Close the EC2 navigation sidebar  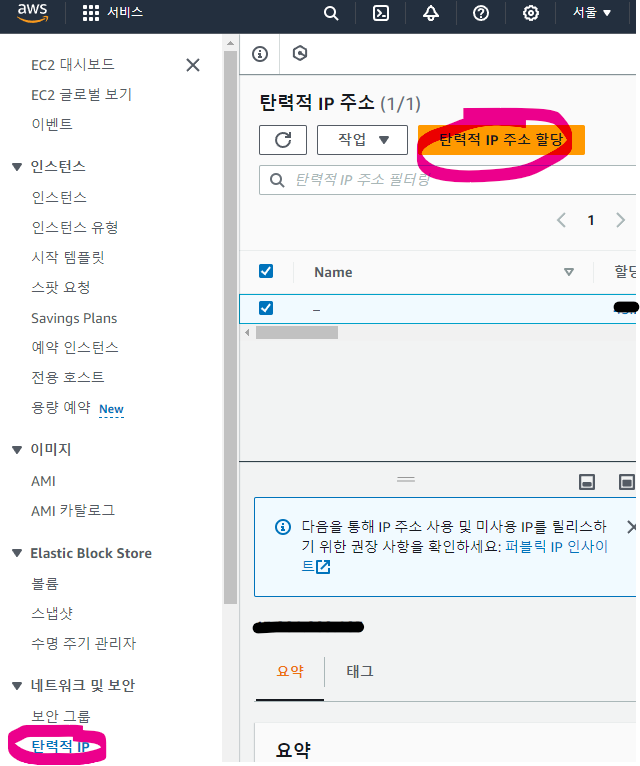(x=193, y=65)
